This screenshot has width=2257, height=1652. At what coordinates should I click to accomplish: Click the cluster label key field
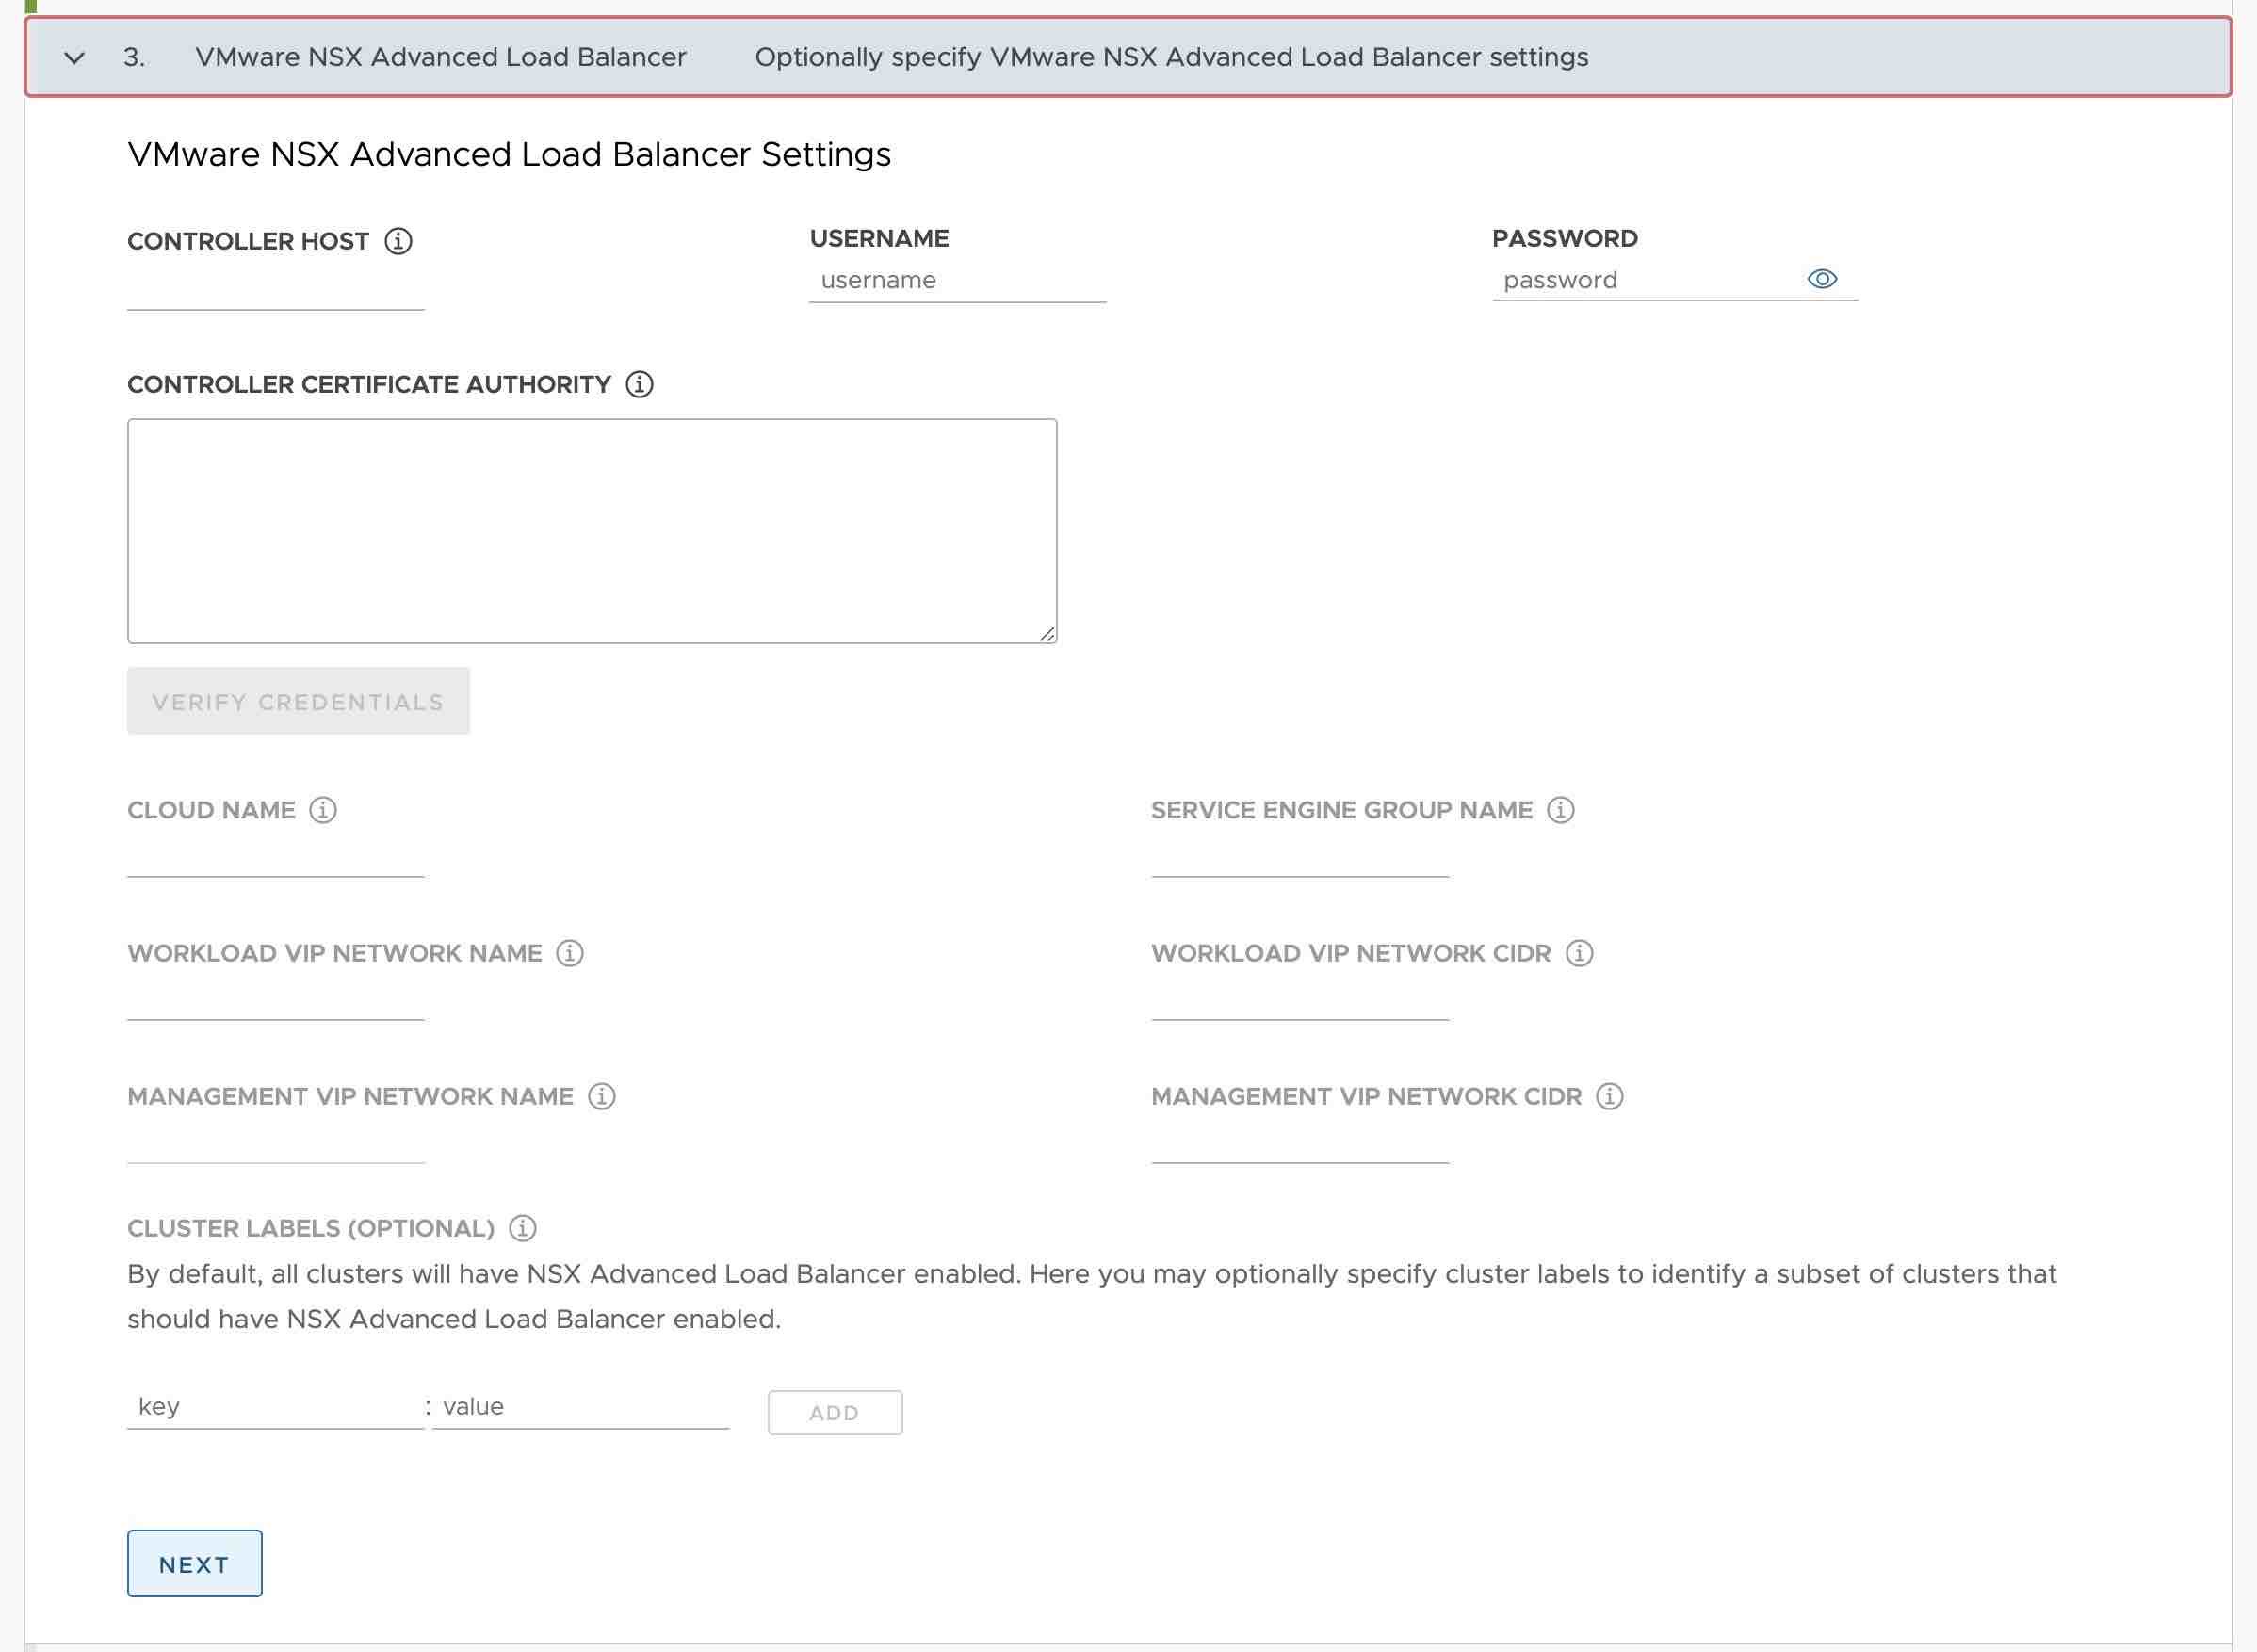click(276, 1408)
